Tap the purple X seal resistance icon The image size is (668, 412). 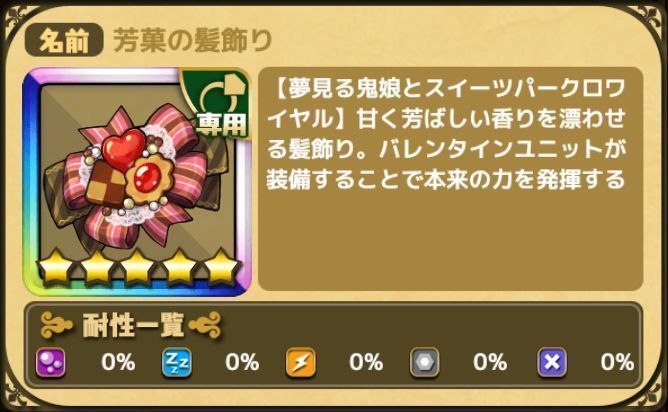coord(552,363)
